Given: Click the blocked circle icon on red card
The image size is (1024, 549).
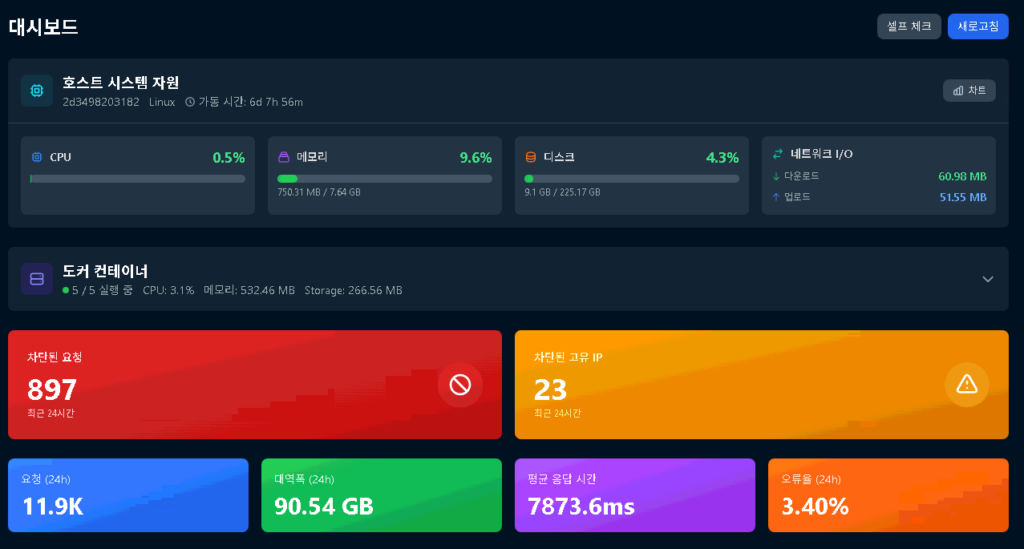Looking at the screenshot, I should (x=460, y=384).
